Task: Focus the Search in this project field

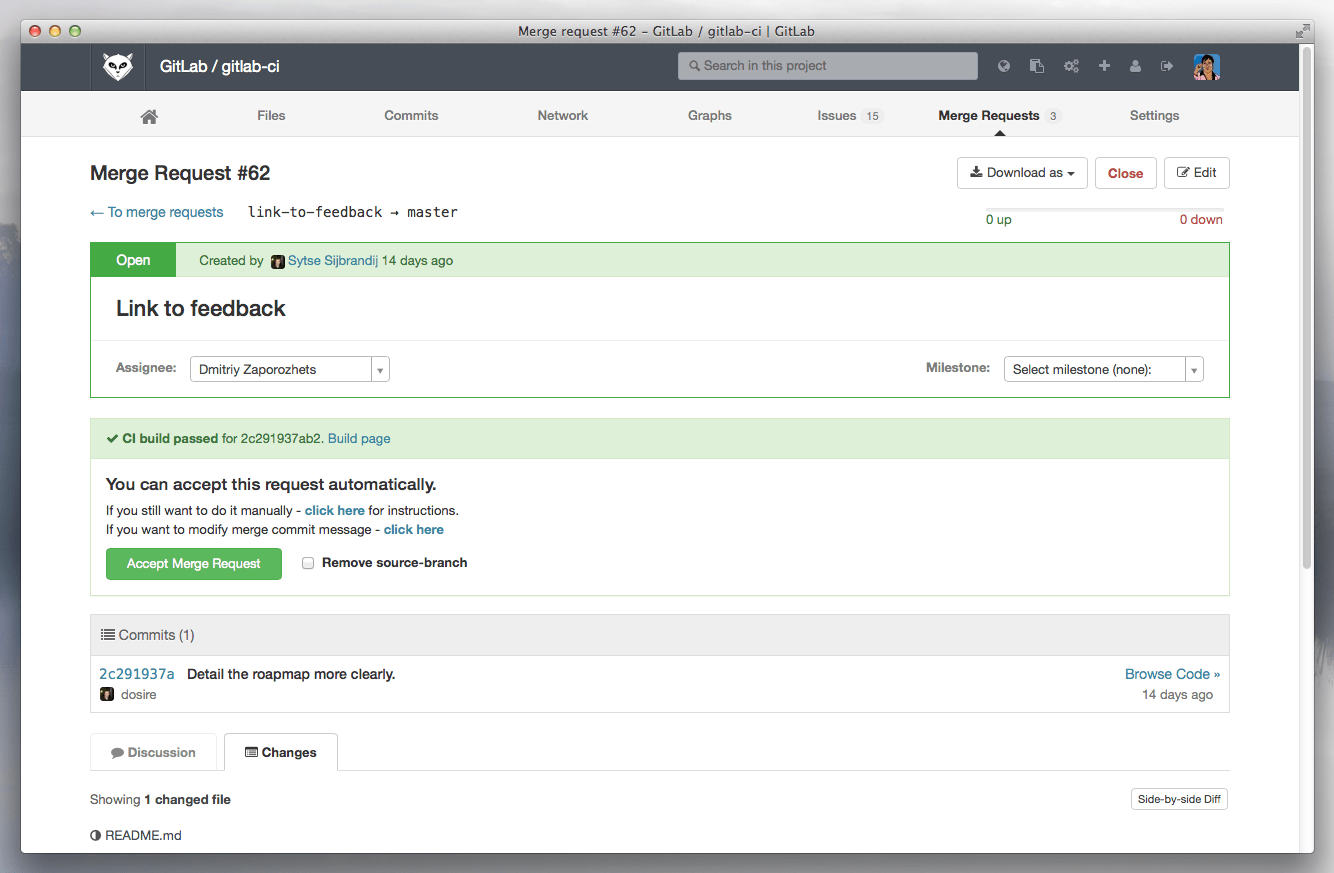Action: click(x=828, y=66)
